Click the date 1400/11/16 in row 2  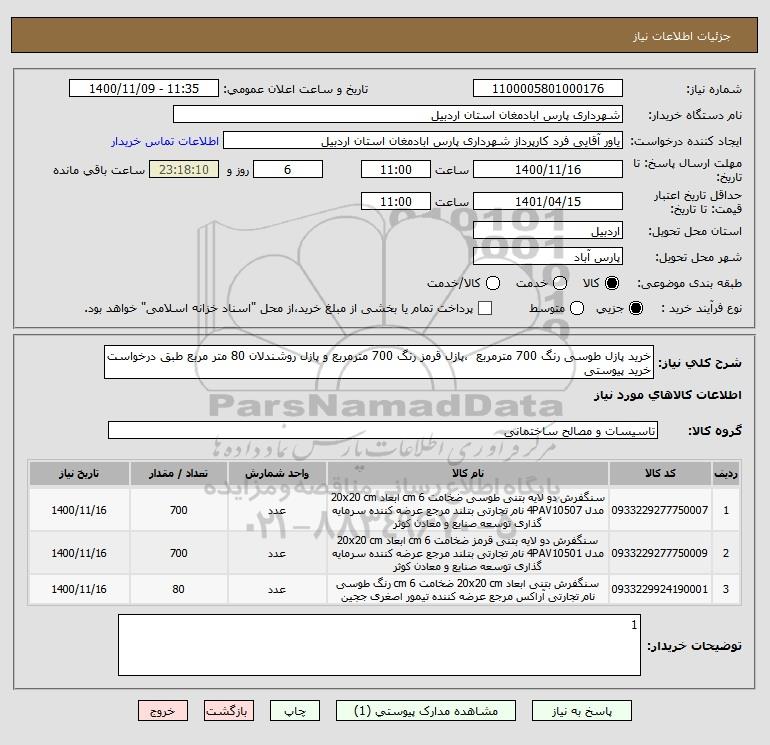click(x=79, y=553)
